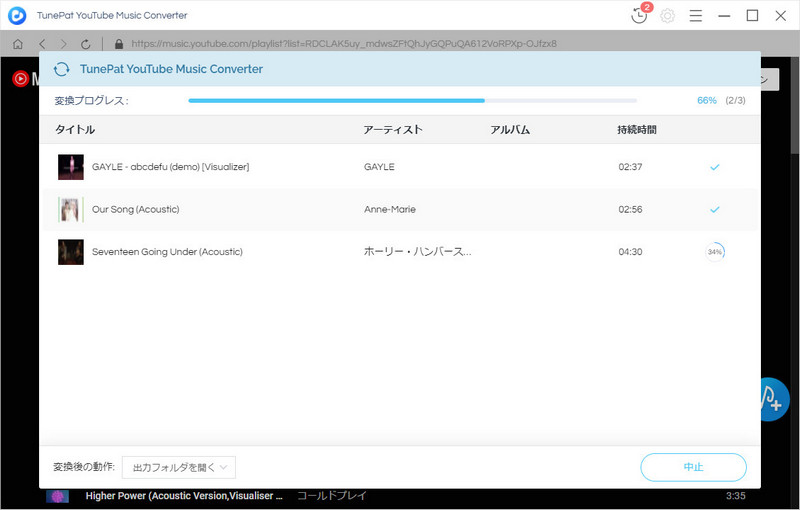Click the YouTube Music logo icon
Viewport: 800px width, 510px height.
coord(20,79)
